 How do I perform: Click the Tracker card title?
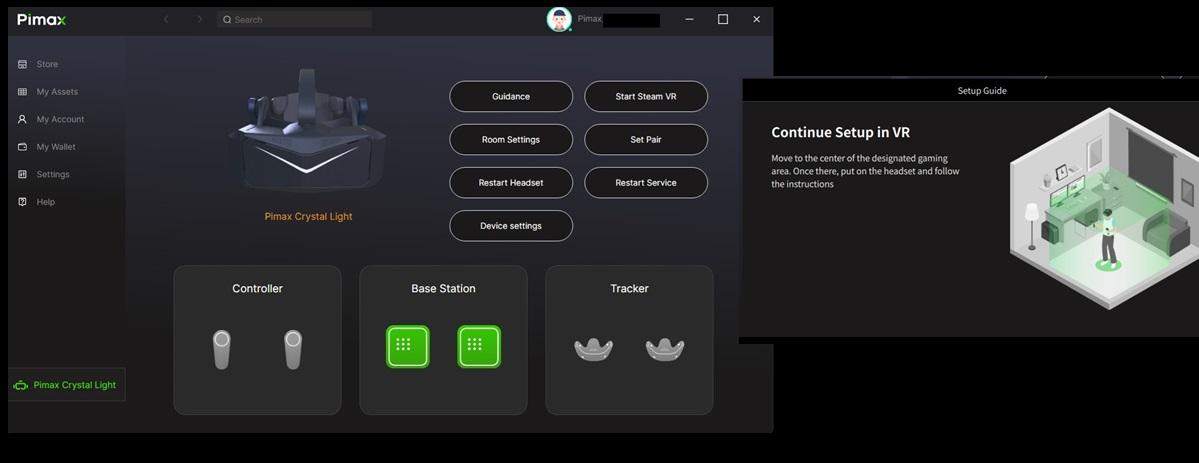629,289
